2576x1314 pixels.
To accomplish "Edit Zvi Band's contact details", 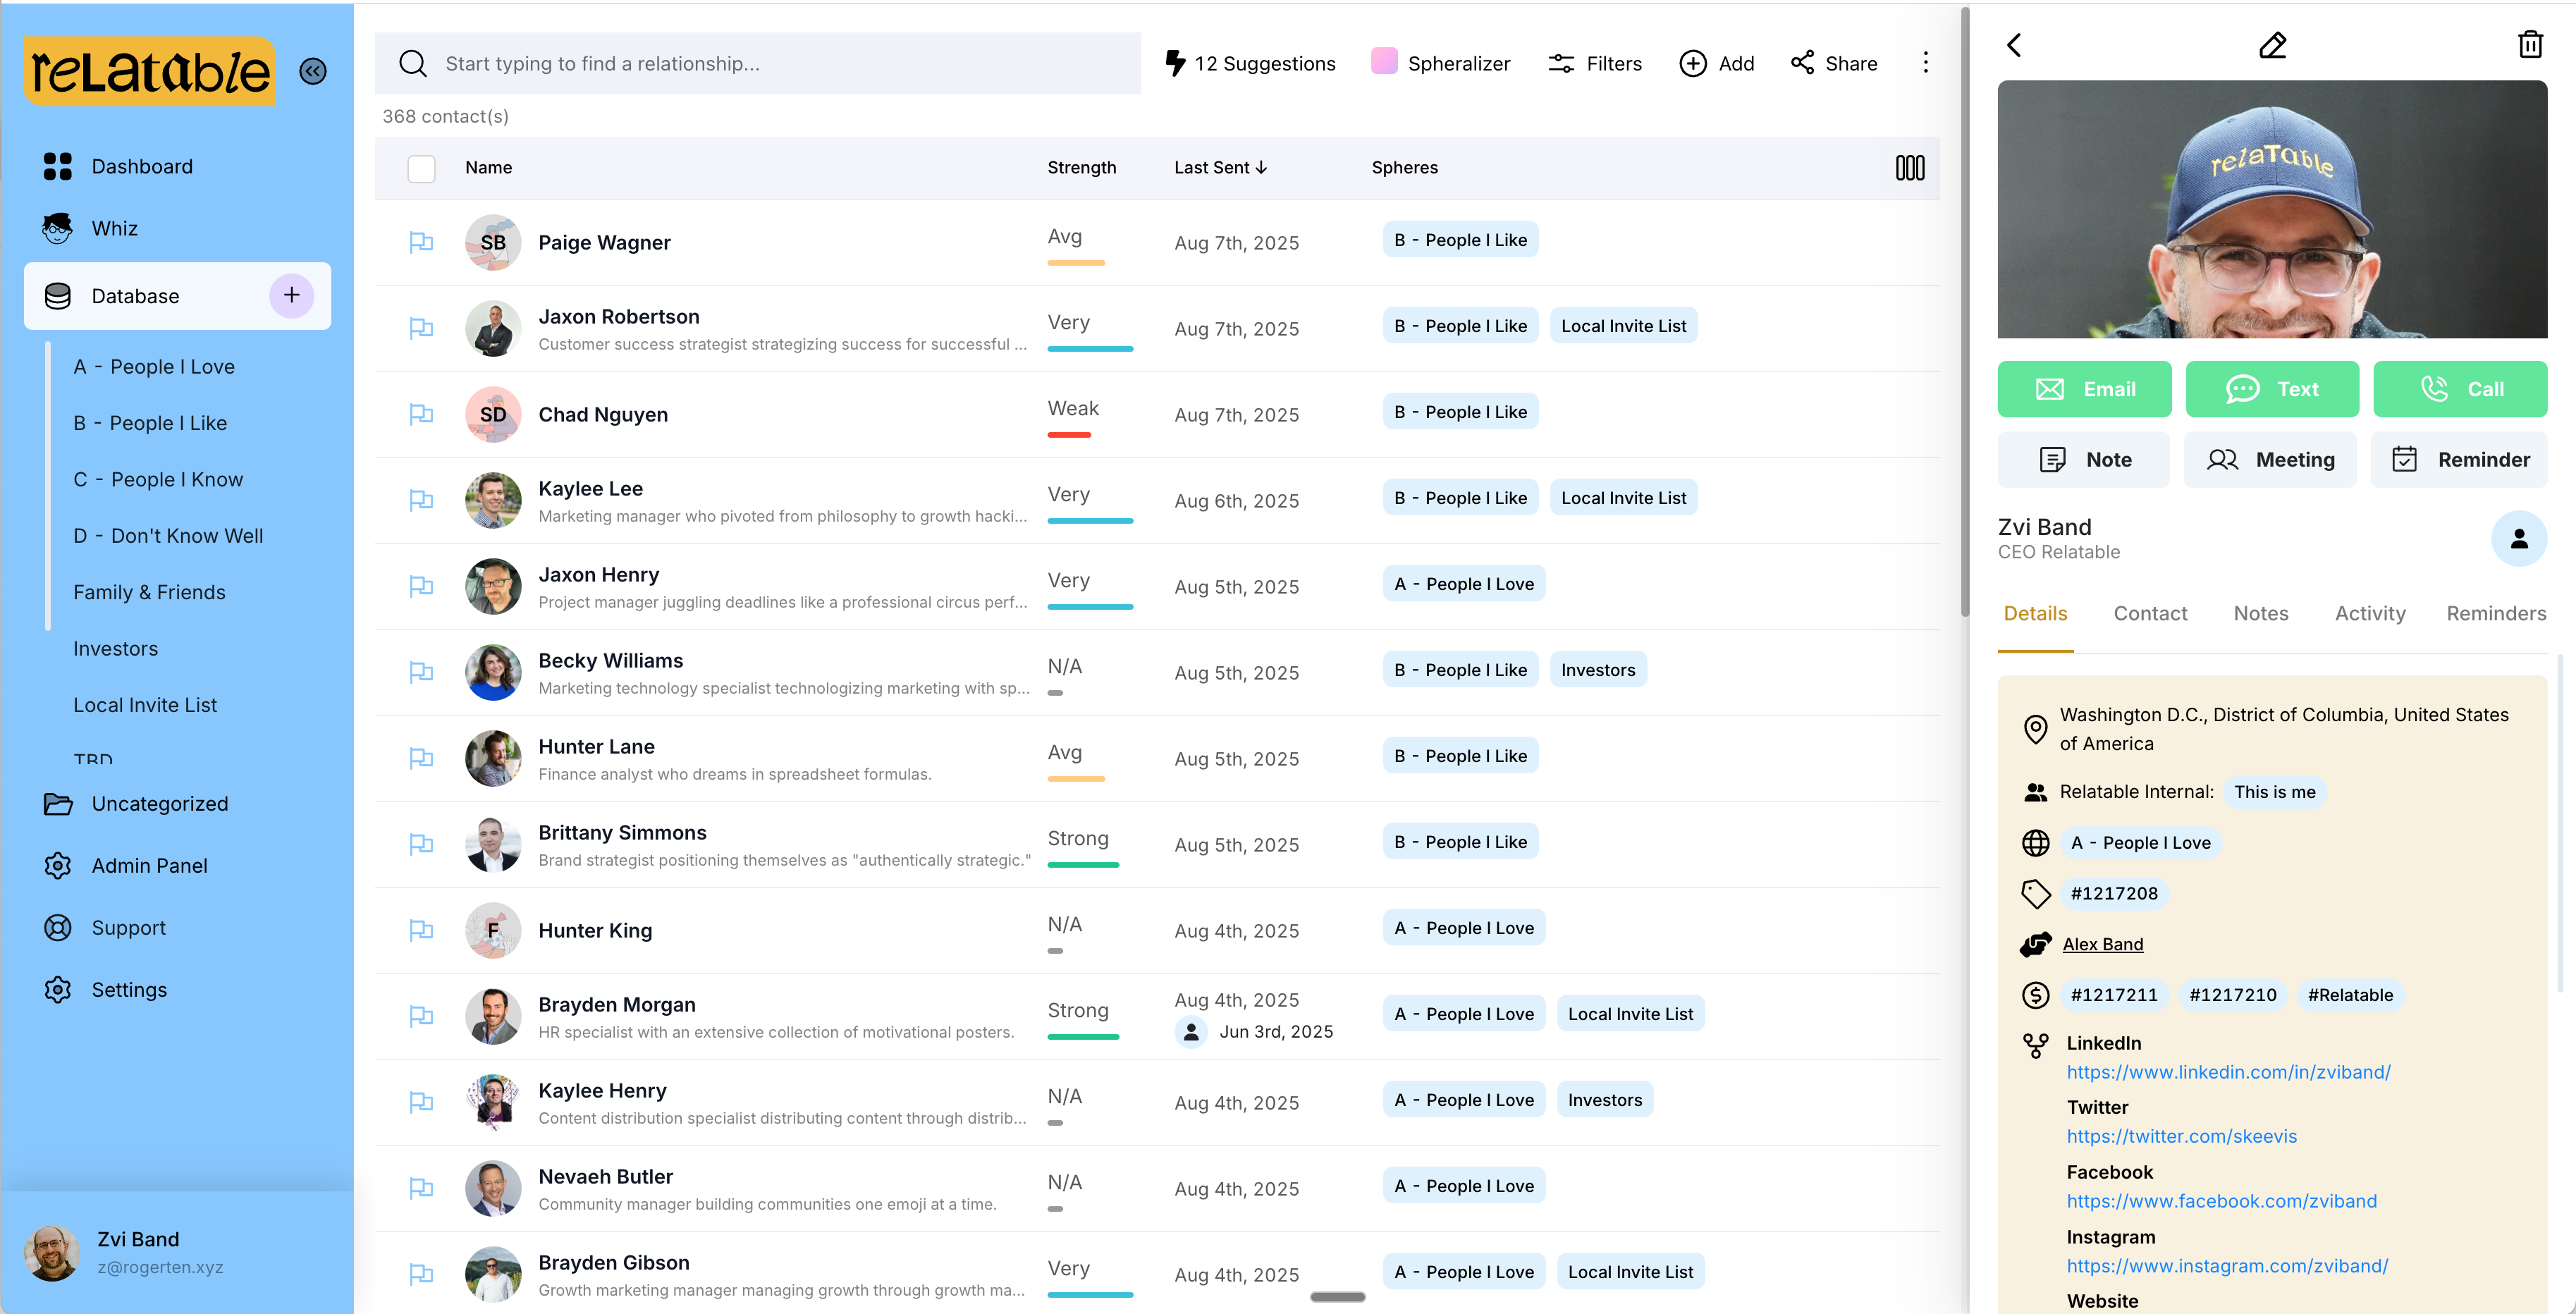I will point(2272,44).
